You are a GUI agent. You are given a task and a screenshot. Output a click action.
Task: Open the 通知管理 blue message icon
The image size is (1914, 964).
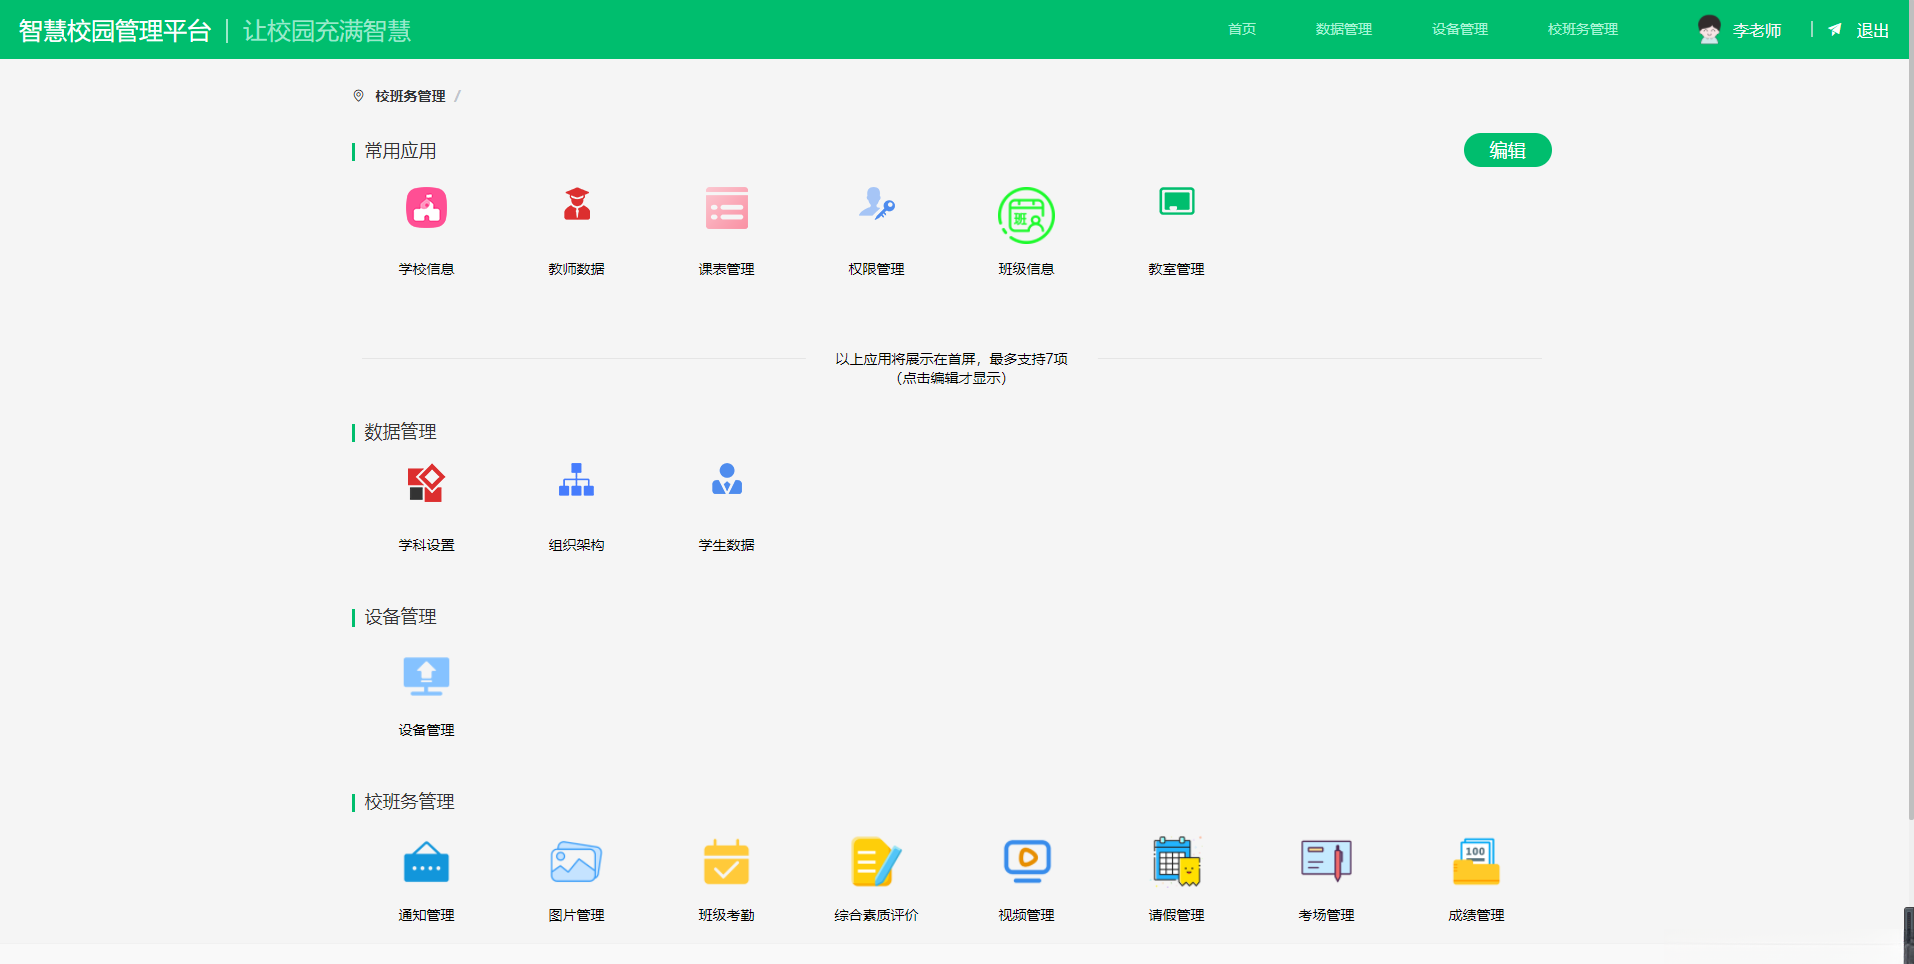point(426,862)
